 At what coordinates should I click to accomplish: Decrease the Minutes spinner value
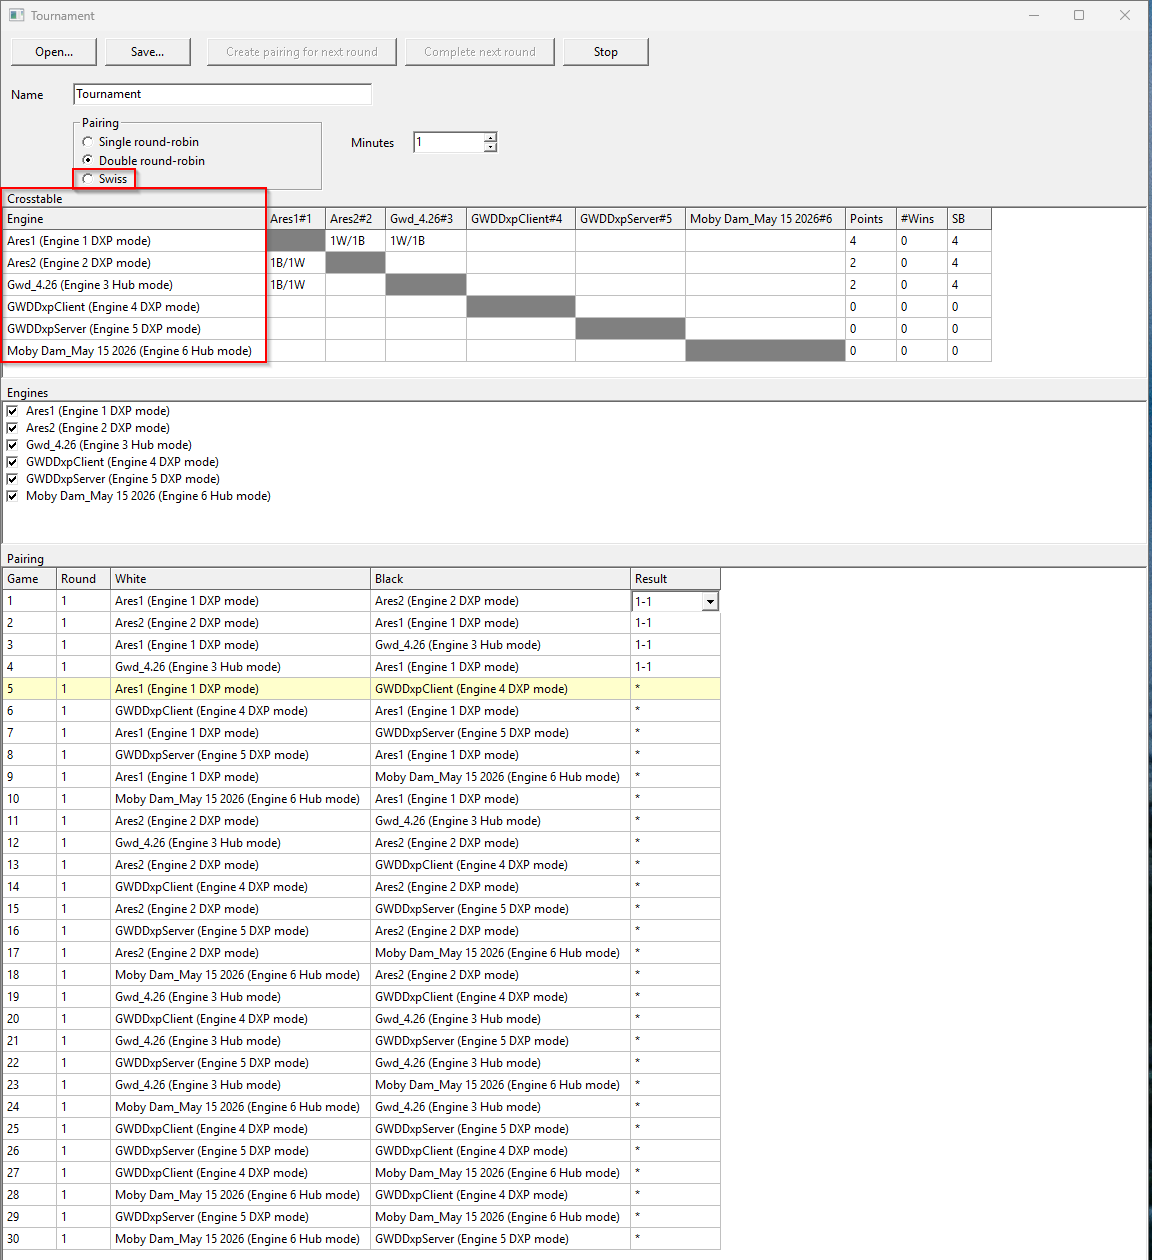[x=490, y=147]
